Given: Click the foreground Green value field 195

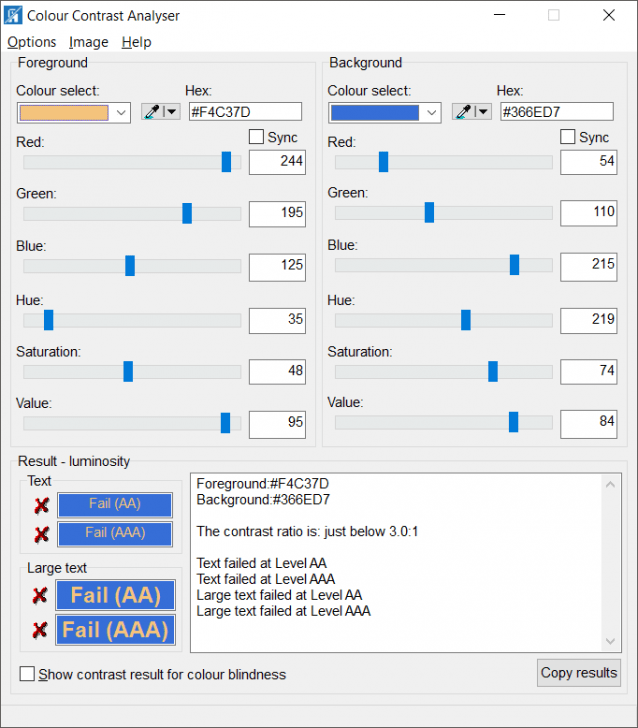Looking at the screenshot, I should click(x=277, y=214).
